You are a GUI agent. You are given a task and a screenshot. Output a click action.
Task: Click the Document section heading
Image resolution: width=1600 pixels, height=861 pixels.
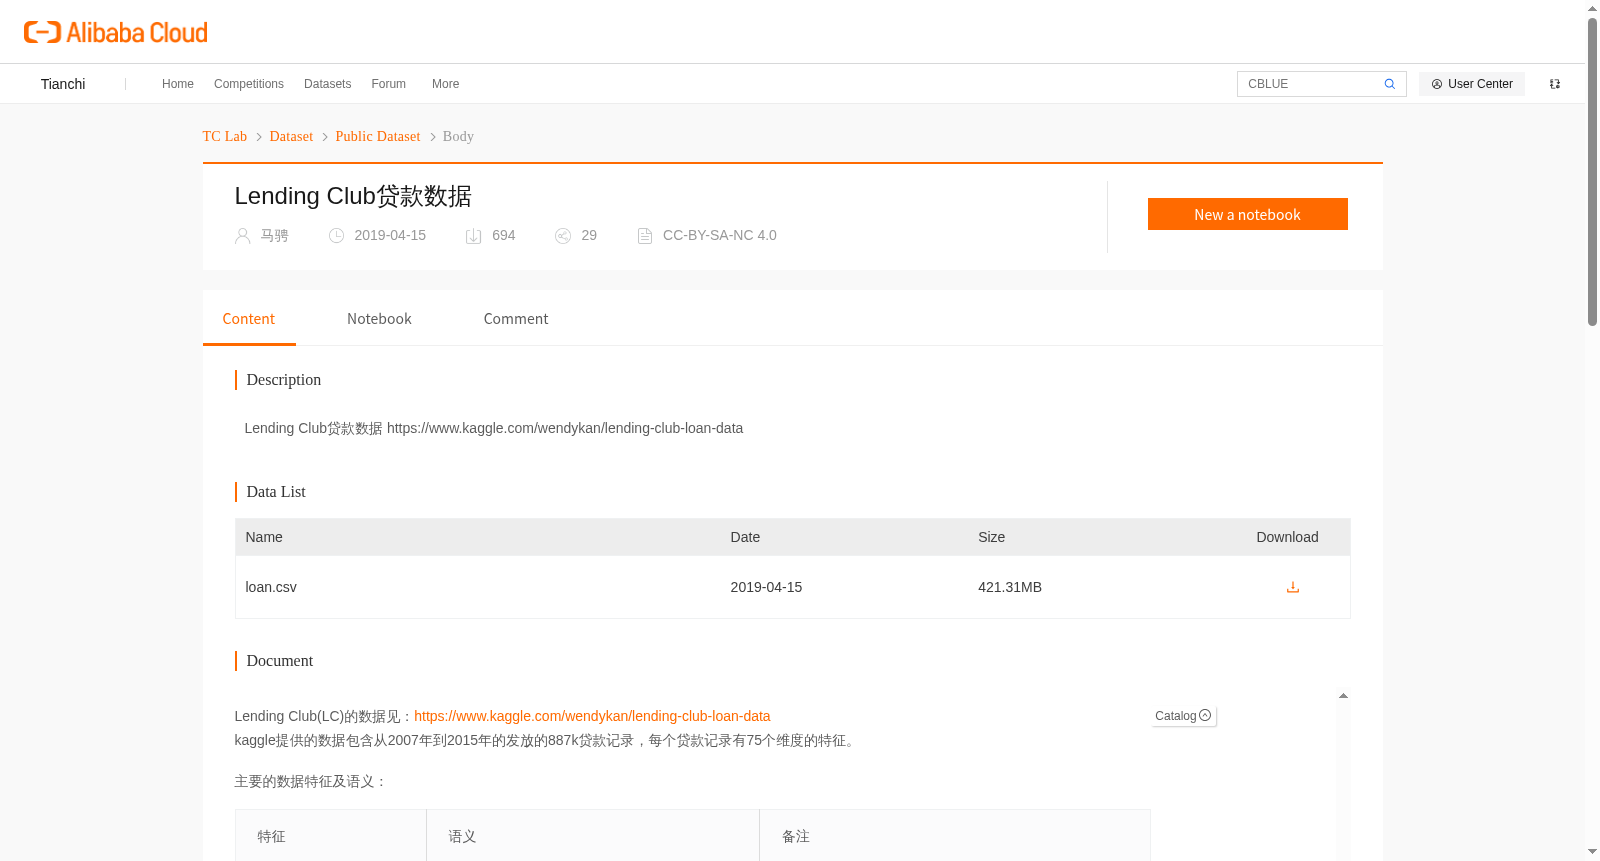280,661
